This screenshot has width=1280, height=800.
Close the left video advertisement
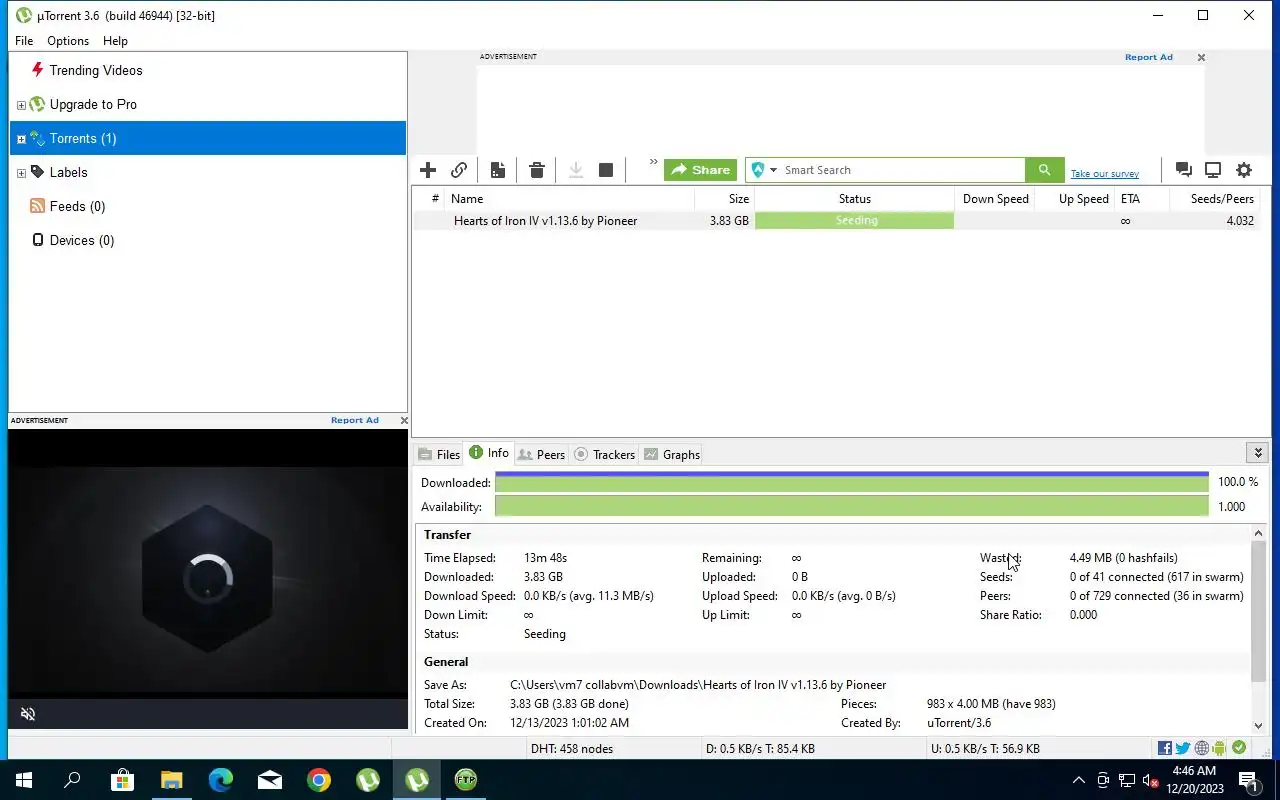click(403, 420)
